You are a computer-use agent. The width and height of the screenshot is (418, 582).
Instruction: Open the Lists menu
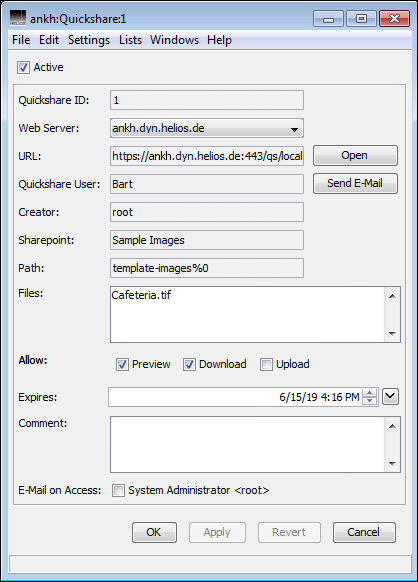point(130,40)
